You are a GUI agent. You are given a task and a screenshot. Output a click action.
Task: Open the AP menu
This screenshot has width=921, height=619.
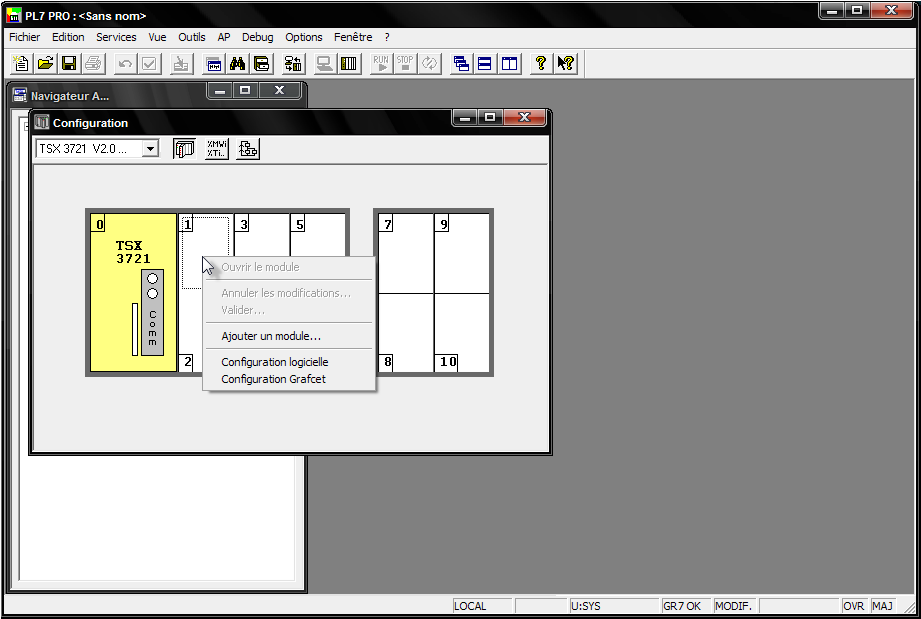224,37
